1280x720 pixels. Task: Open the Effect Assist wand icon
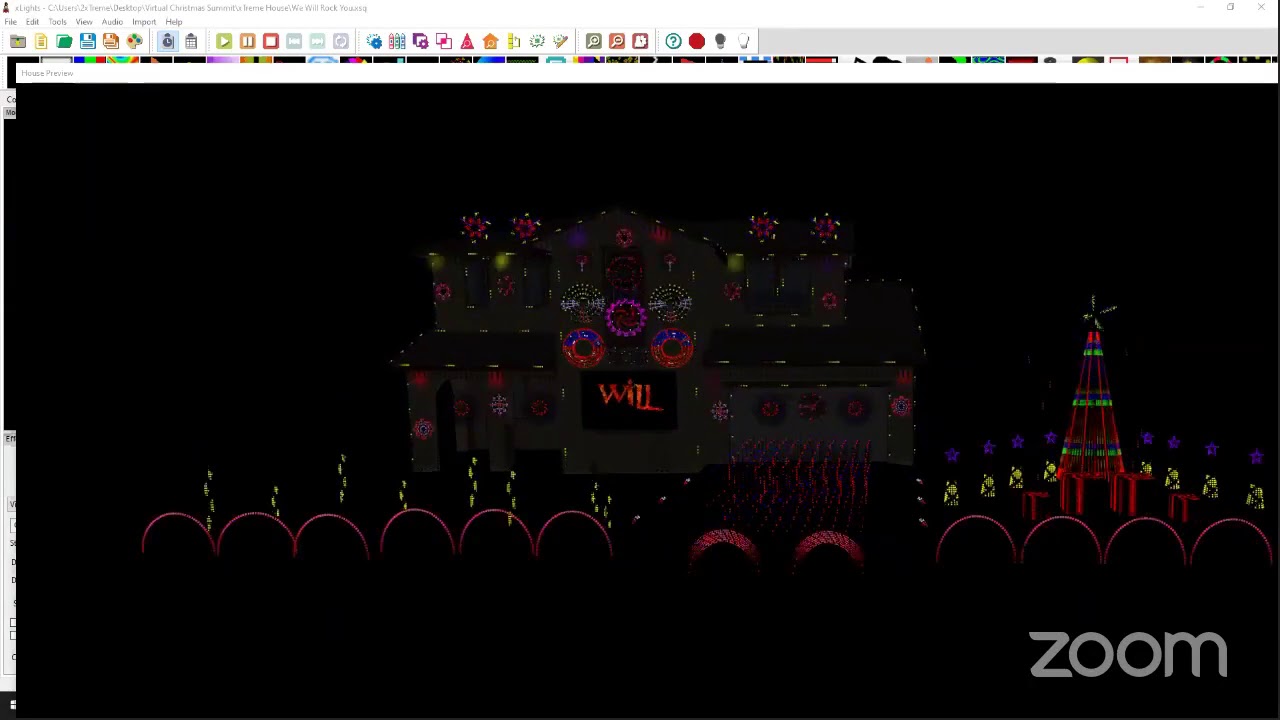(560, 41)
